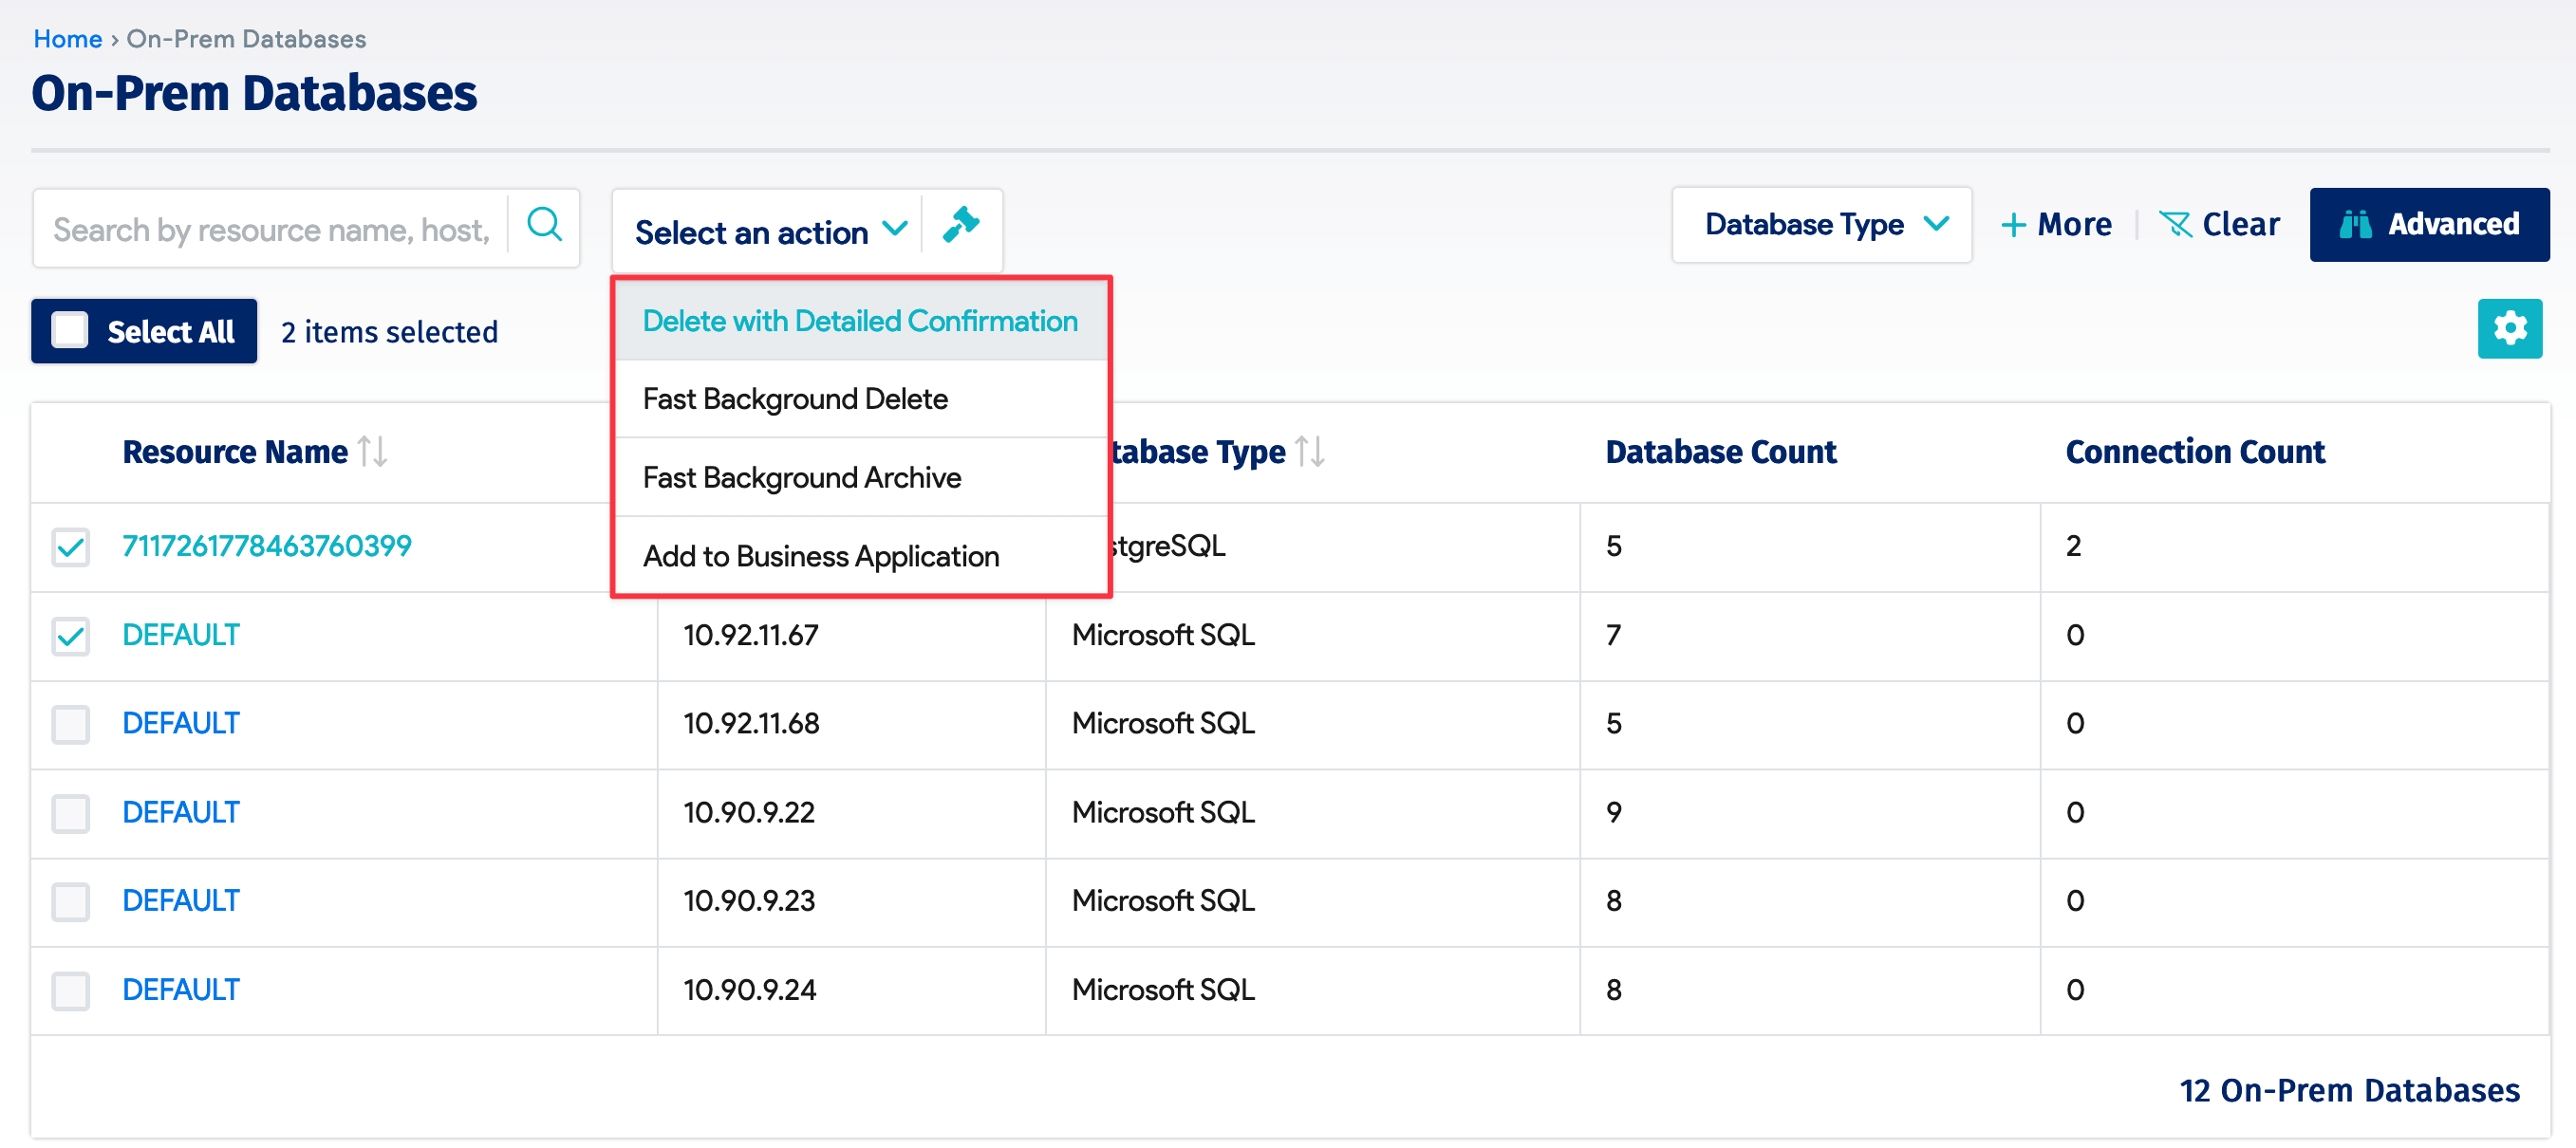Uncheck the DEFAULT row for 10.92.11.67
This screenshot has width=2576, height=1148.
(x=70, y=635)
